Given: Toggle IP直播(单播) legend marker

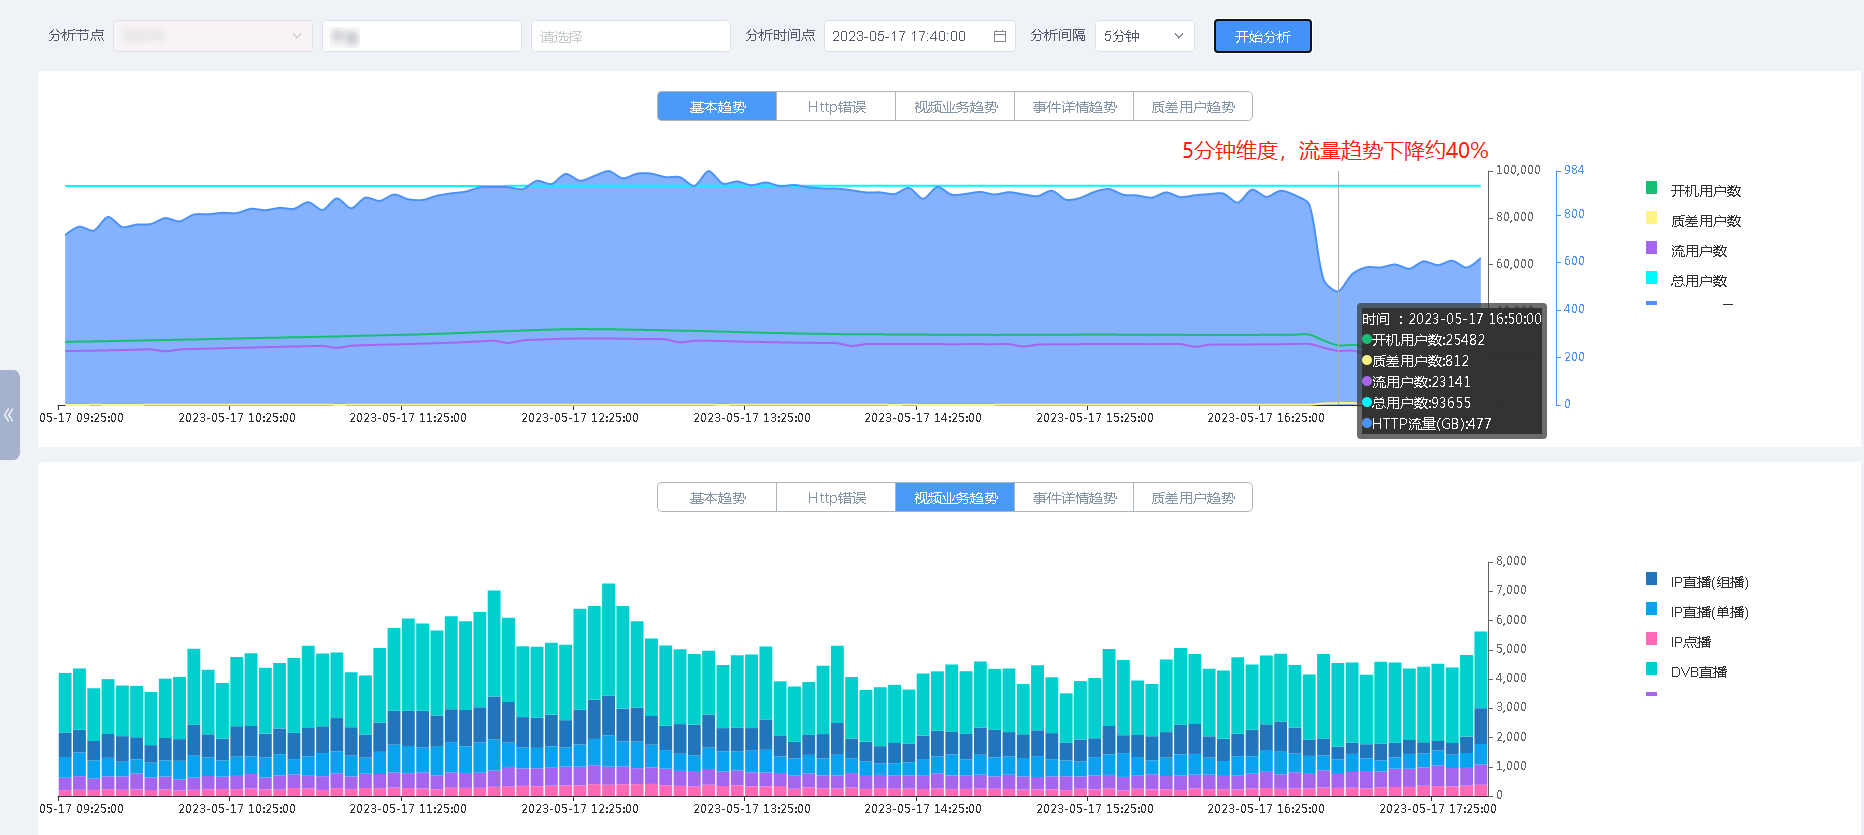Looking at the screenshot, I should click(1651, 609).
